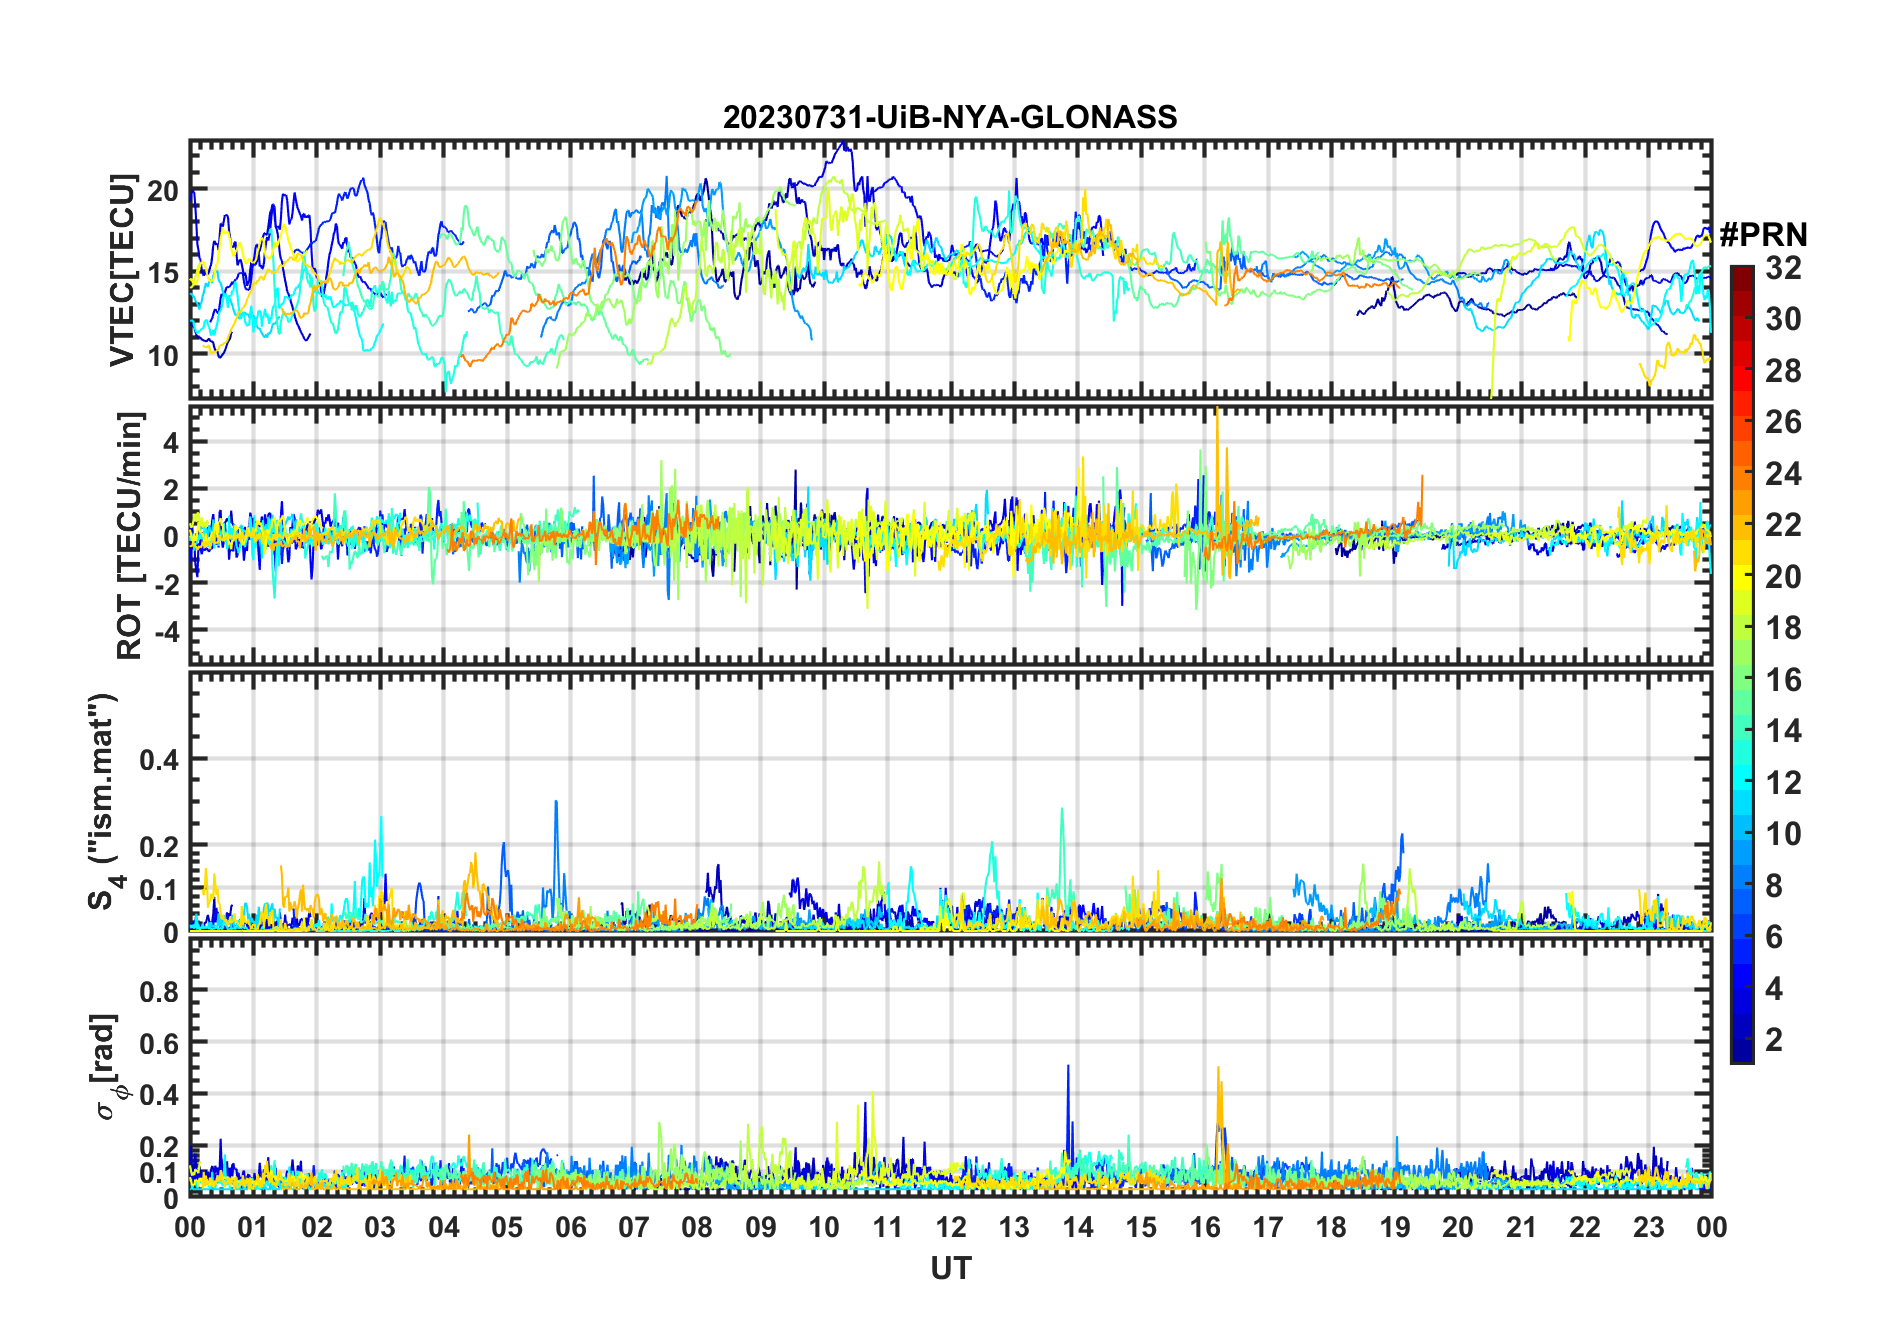Click x-axis hour label 03
Screen dimensions: 1902x1330
click(380, 1227)
